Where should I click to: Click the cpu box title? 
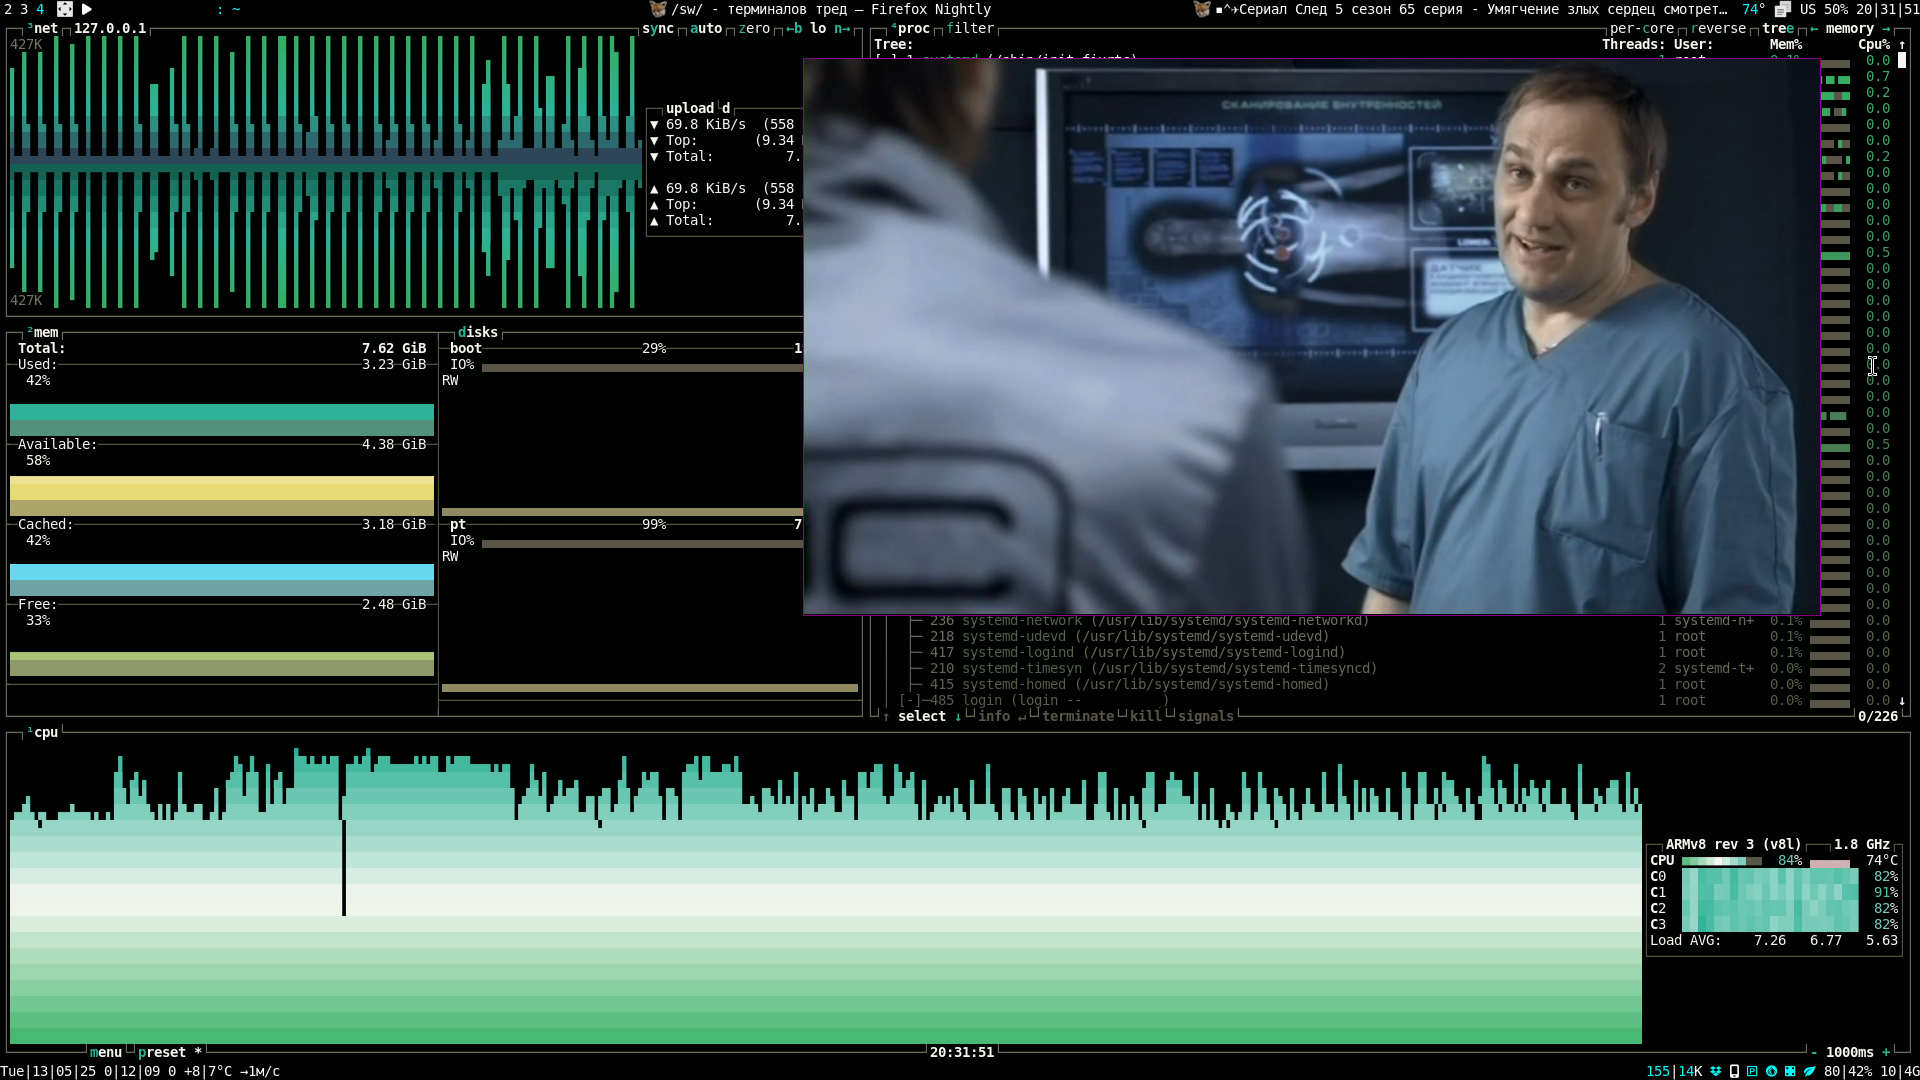click(42, 732)
